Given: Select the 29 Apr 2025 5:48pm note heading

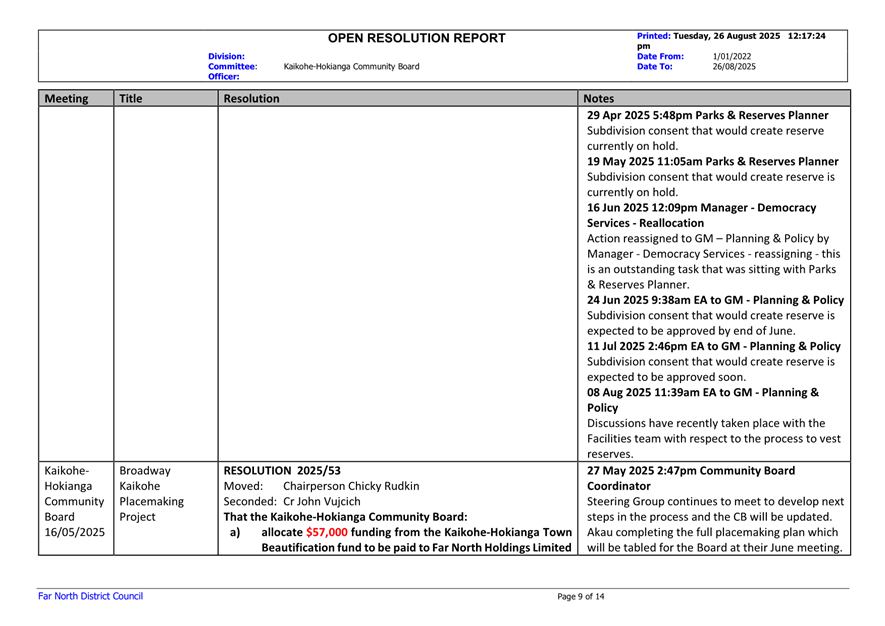Looking at the screenshot, I should 707,115.
